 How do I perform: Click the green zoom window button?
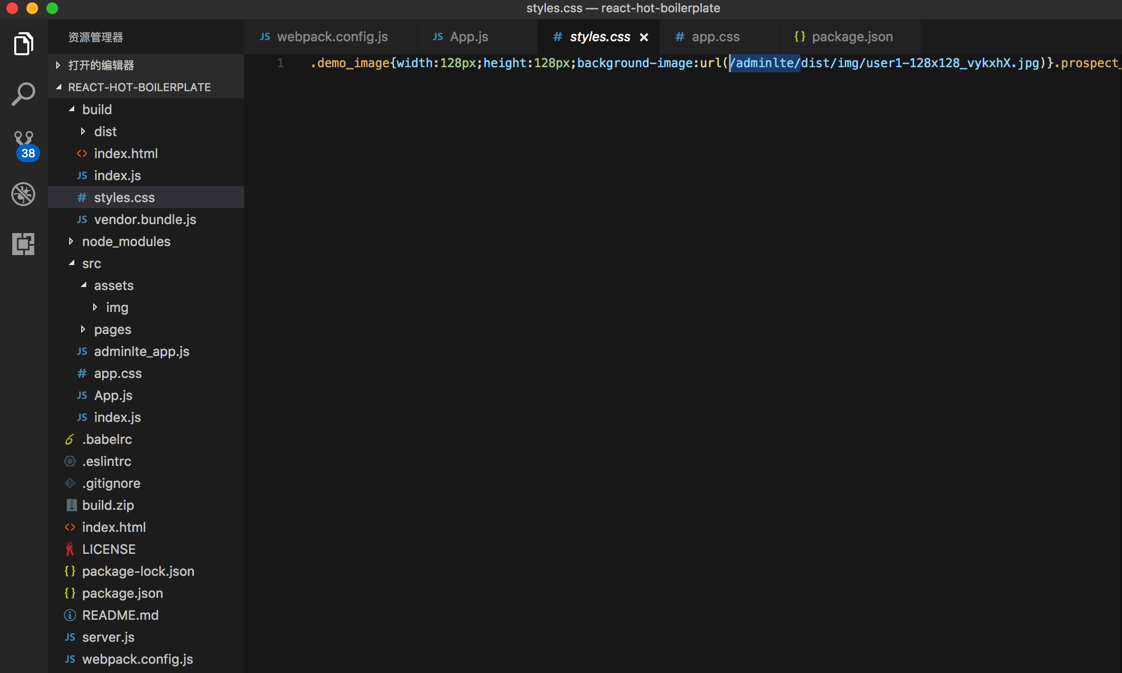pyautogui.click(x=52, y=9)
